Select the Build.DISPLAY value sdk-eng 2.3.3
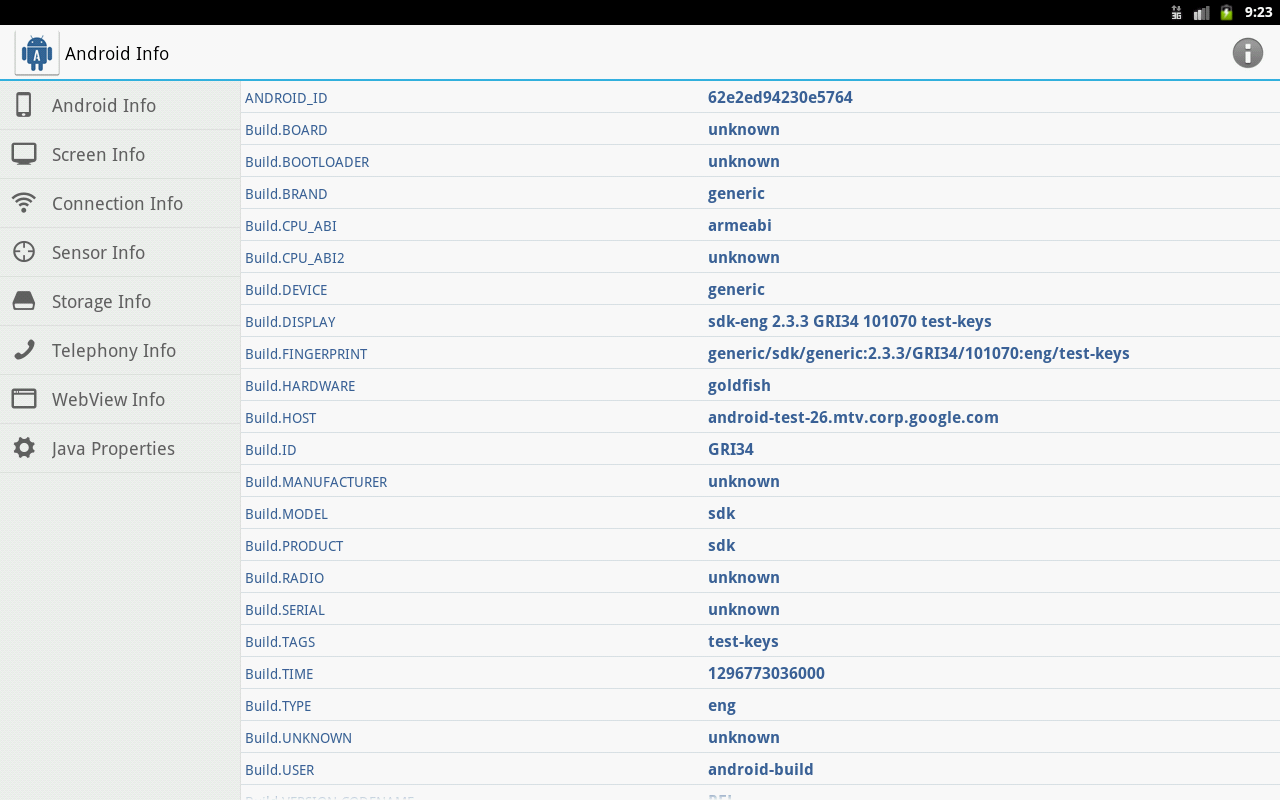Image resolution: width=1280 pixels, height=800 pixels. pyautogui.click(x=850, y=321)
